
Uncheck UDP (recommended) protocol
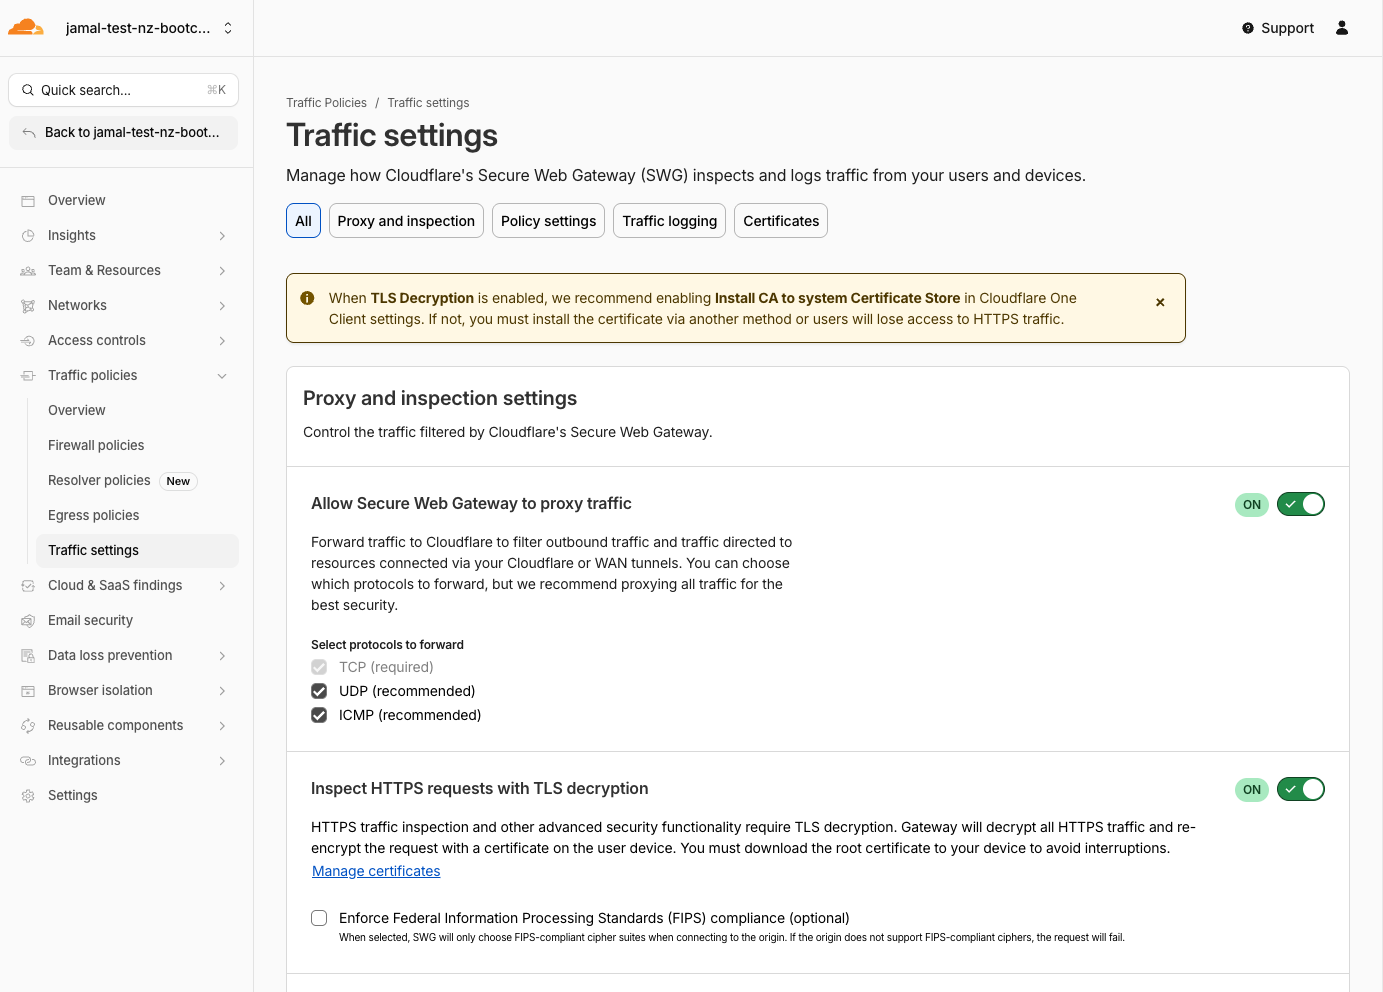[319, 691]
